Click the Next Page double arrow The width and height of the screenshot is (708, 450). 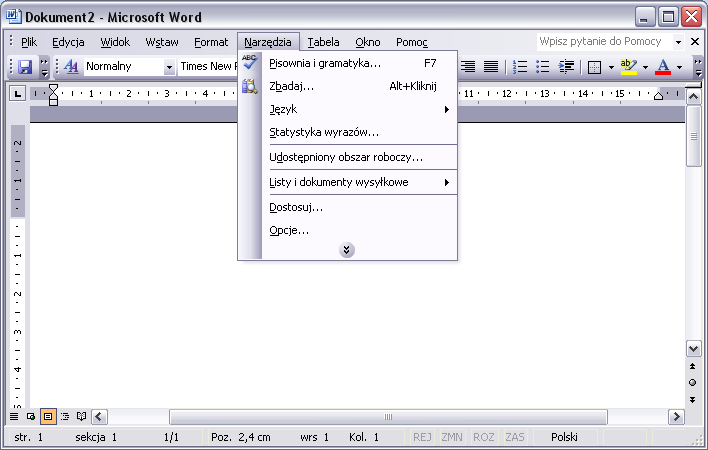pos(693,399)
